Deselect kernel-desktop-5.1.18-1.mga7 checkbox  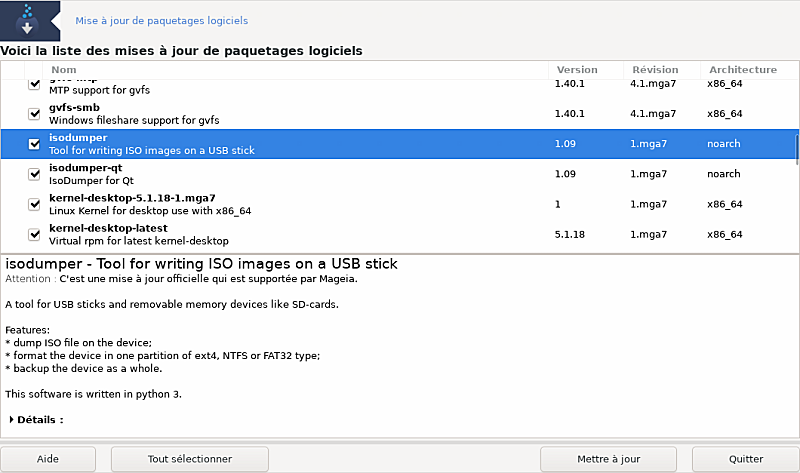[35, 204]
